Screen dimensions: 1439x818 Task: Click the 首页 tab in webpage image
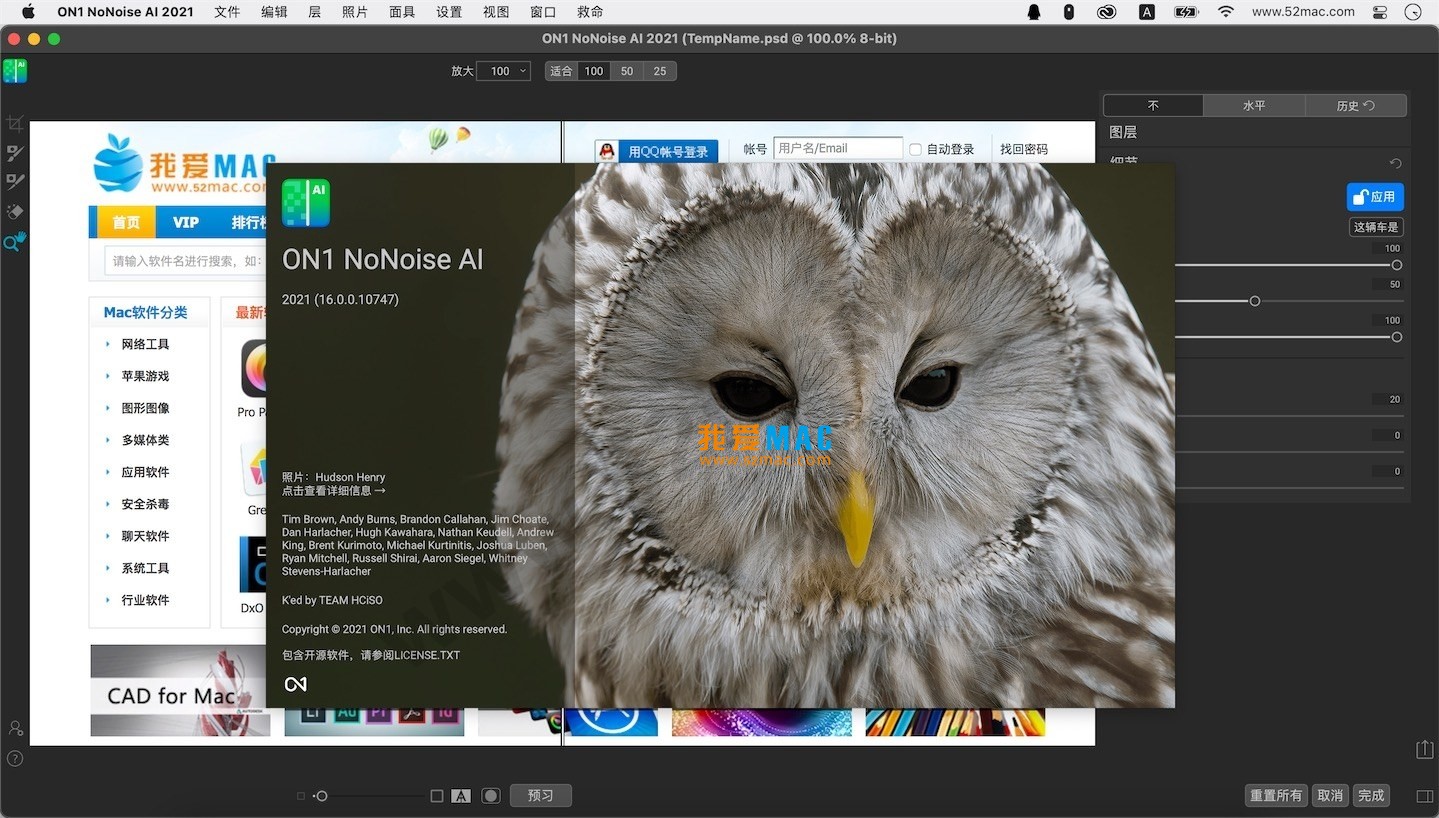pos(126,222)
